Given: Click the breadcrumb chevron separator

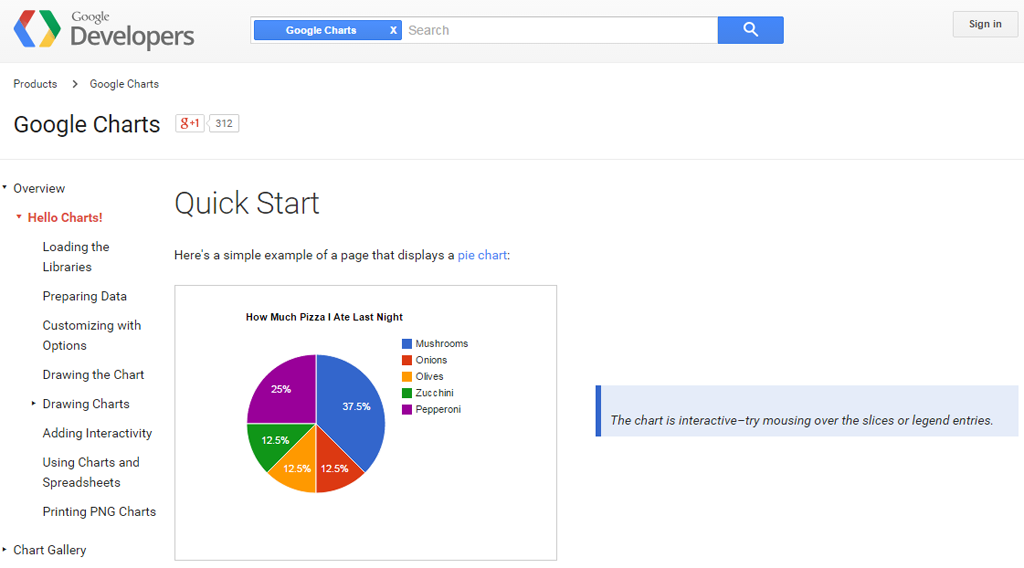Looking at the screenshot, I should pos(74,84).
